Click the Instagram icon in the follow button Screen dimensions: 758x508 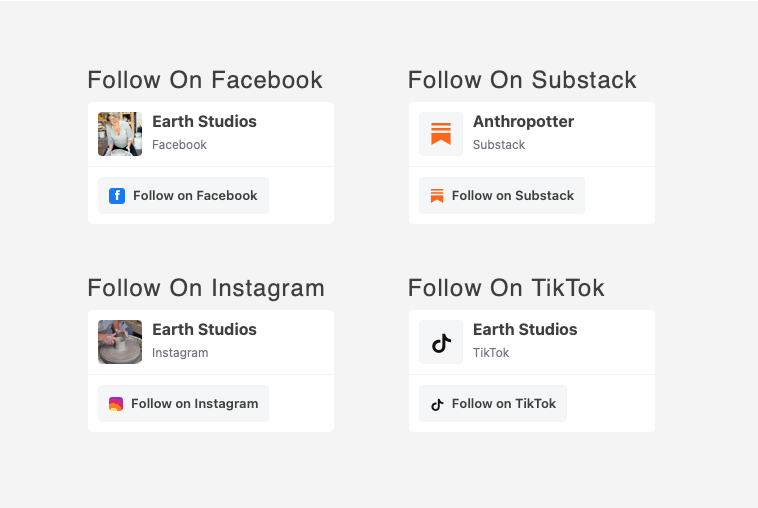pyautogui.click(x=116, y=404)
